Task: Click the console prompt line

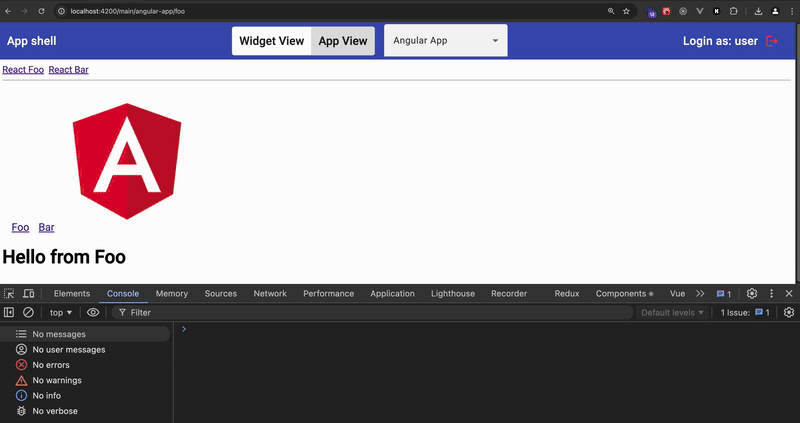Action: (x=490, y=329)
